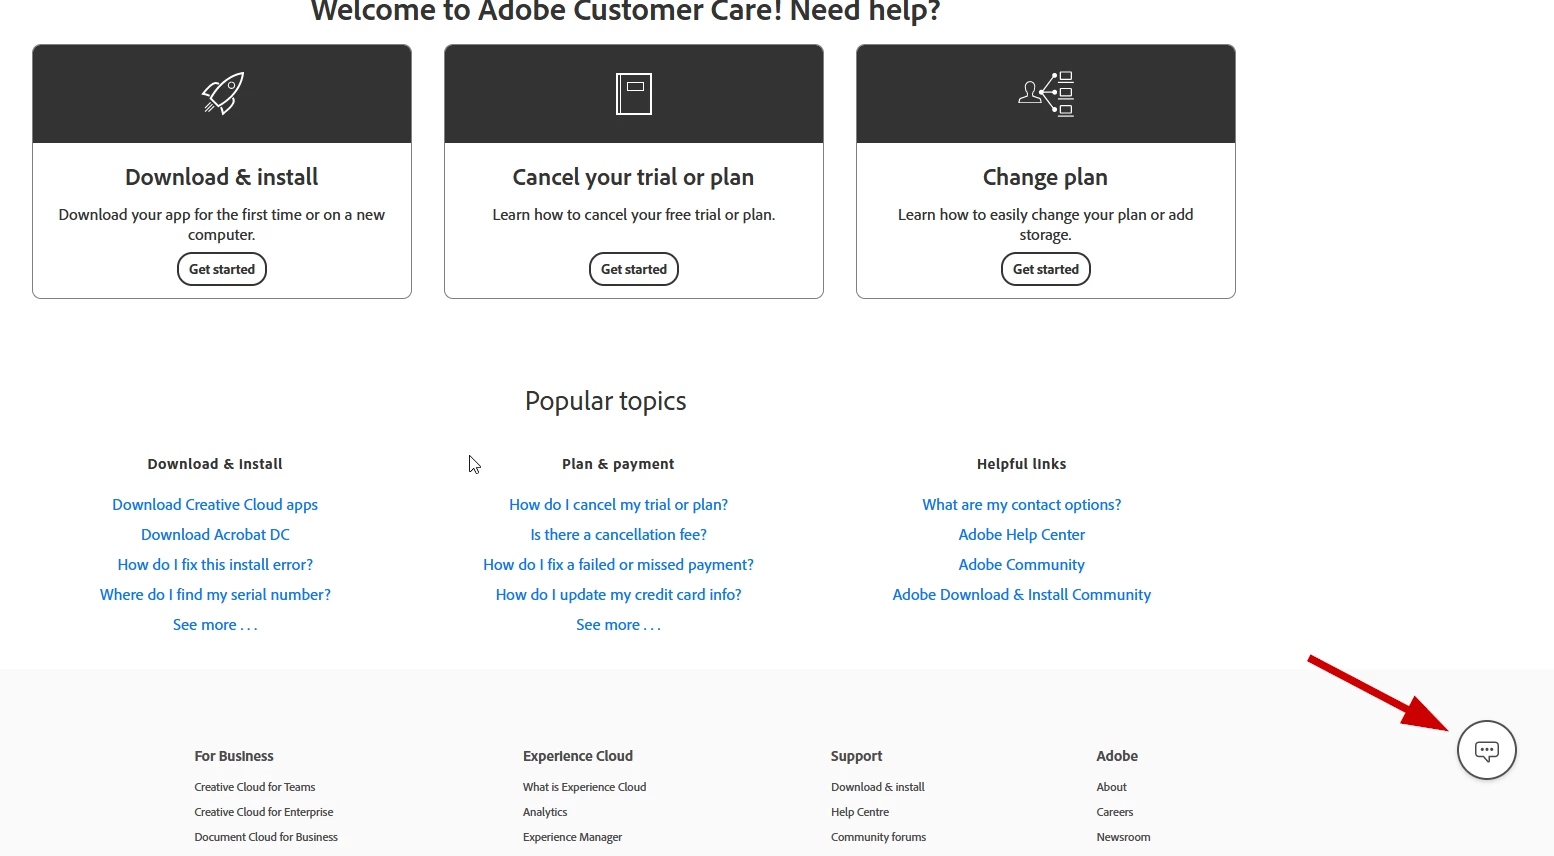Click text 'Learn how to cancel your free trial or plan.'
Image resolution: width=1554 pixels, height=856 pixels.
pyautogui.click(x=634, y=215)
